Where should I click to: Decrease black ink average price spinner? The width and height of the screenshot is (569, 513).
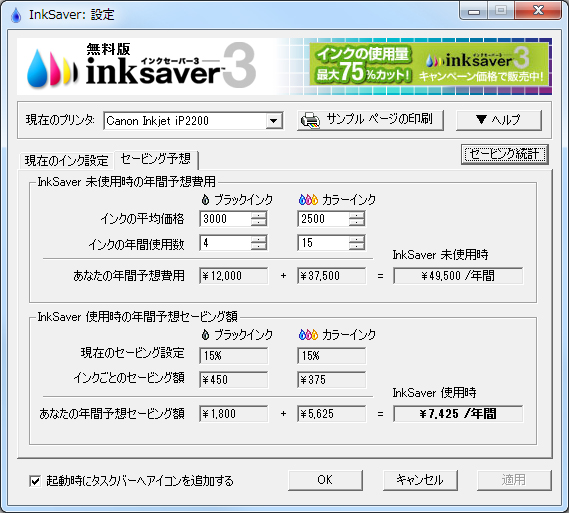[259, 222]
